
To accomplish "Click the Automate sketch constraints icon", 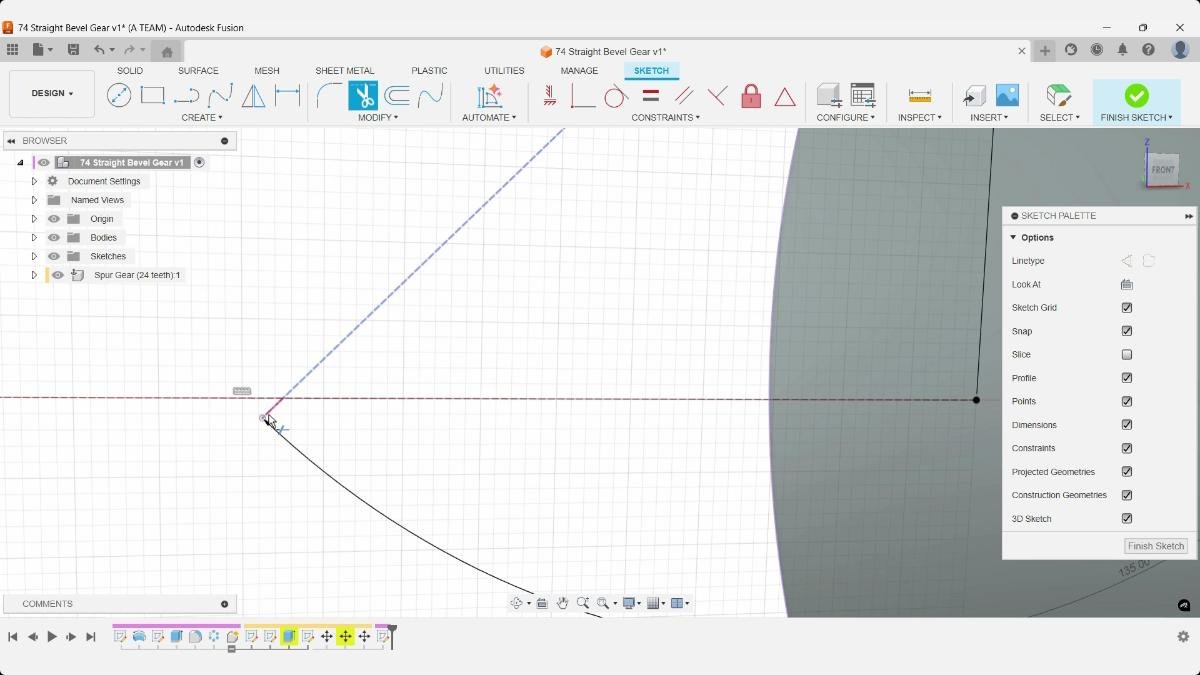I will point(489,96).
